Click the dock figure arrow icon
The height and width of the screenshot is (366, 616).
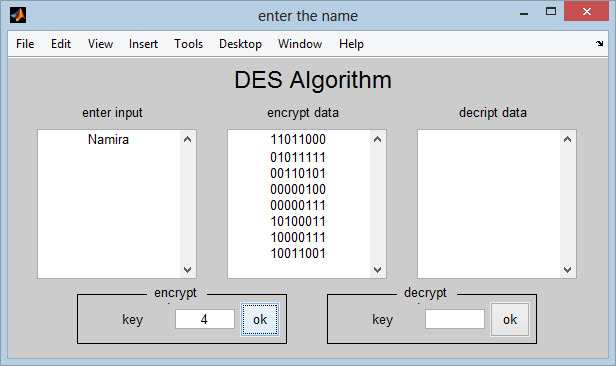[599, 44]
